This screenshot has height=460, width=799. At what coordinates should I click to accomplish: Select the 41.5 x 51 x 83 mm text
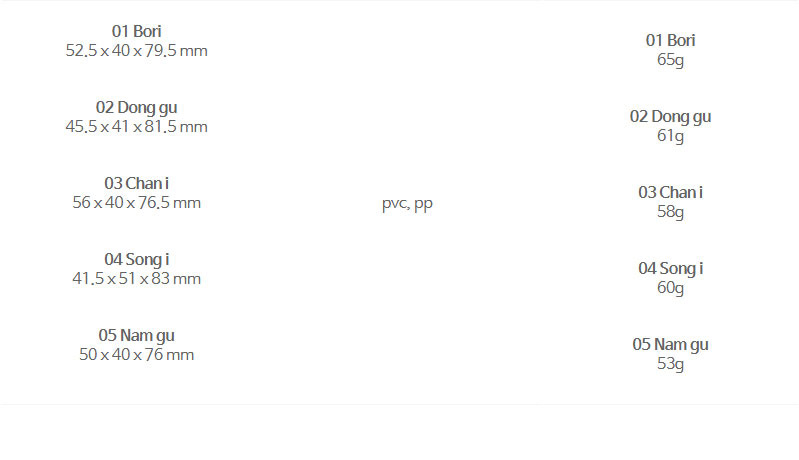coord(136,278)
